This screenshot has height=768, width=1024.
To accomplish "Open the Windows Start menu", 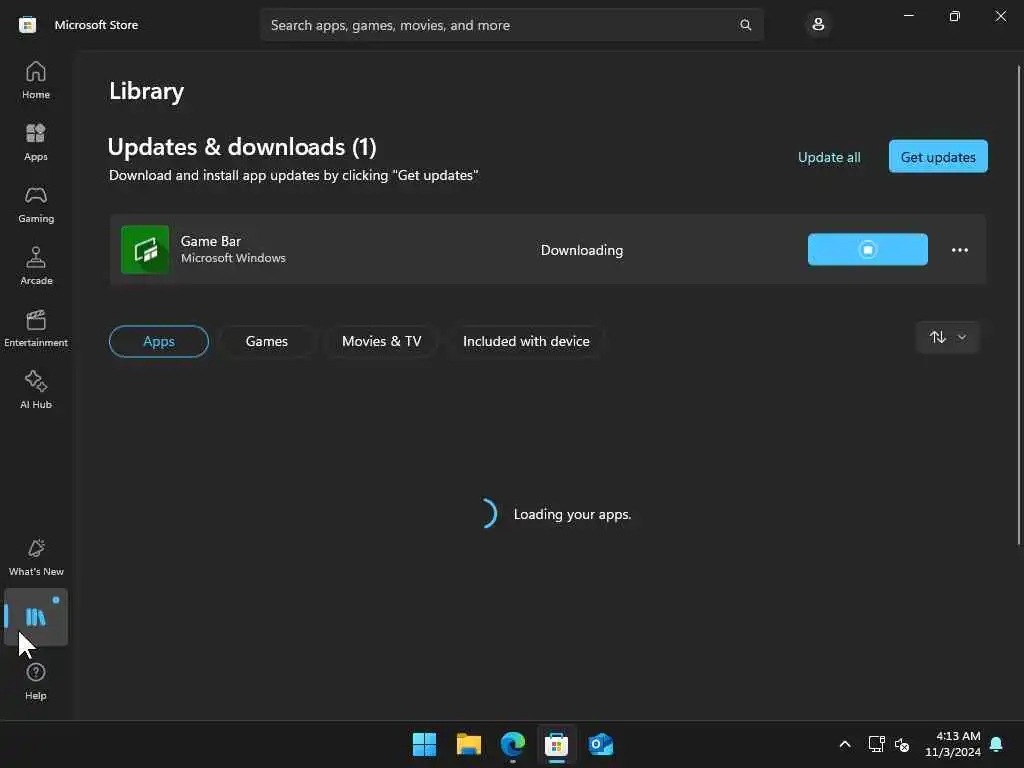I will click(424, 744).
